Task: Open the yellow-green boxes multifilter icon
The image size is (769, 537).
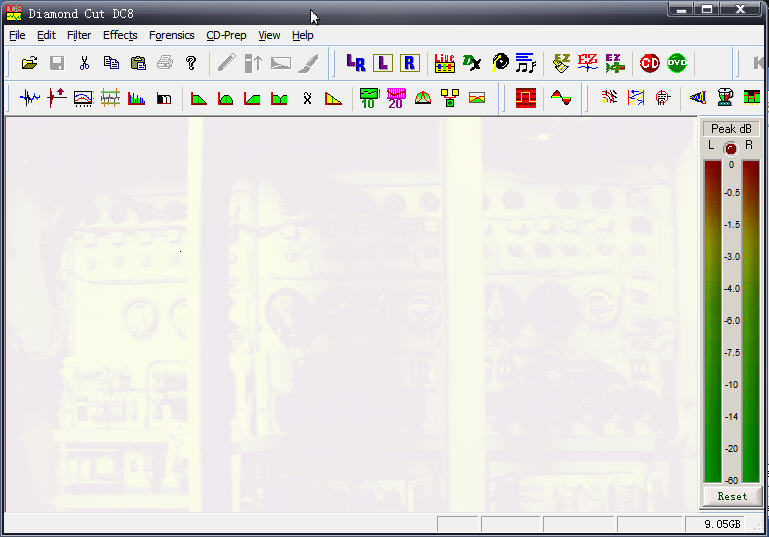Action: click(x=450, y=98)
